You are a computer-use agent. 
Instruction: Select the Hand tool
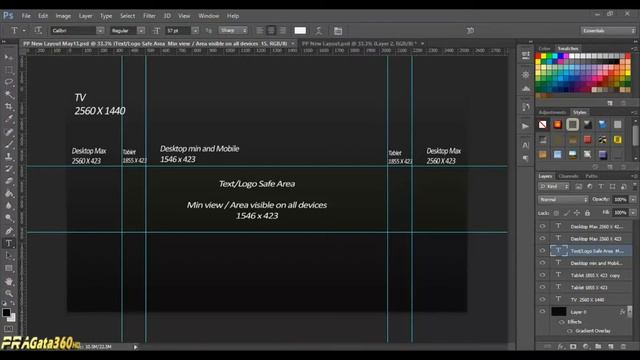9,281
